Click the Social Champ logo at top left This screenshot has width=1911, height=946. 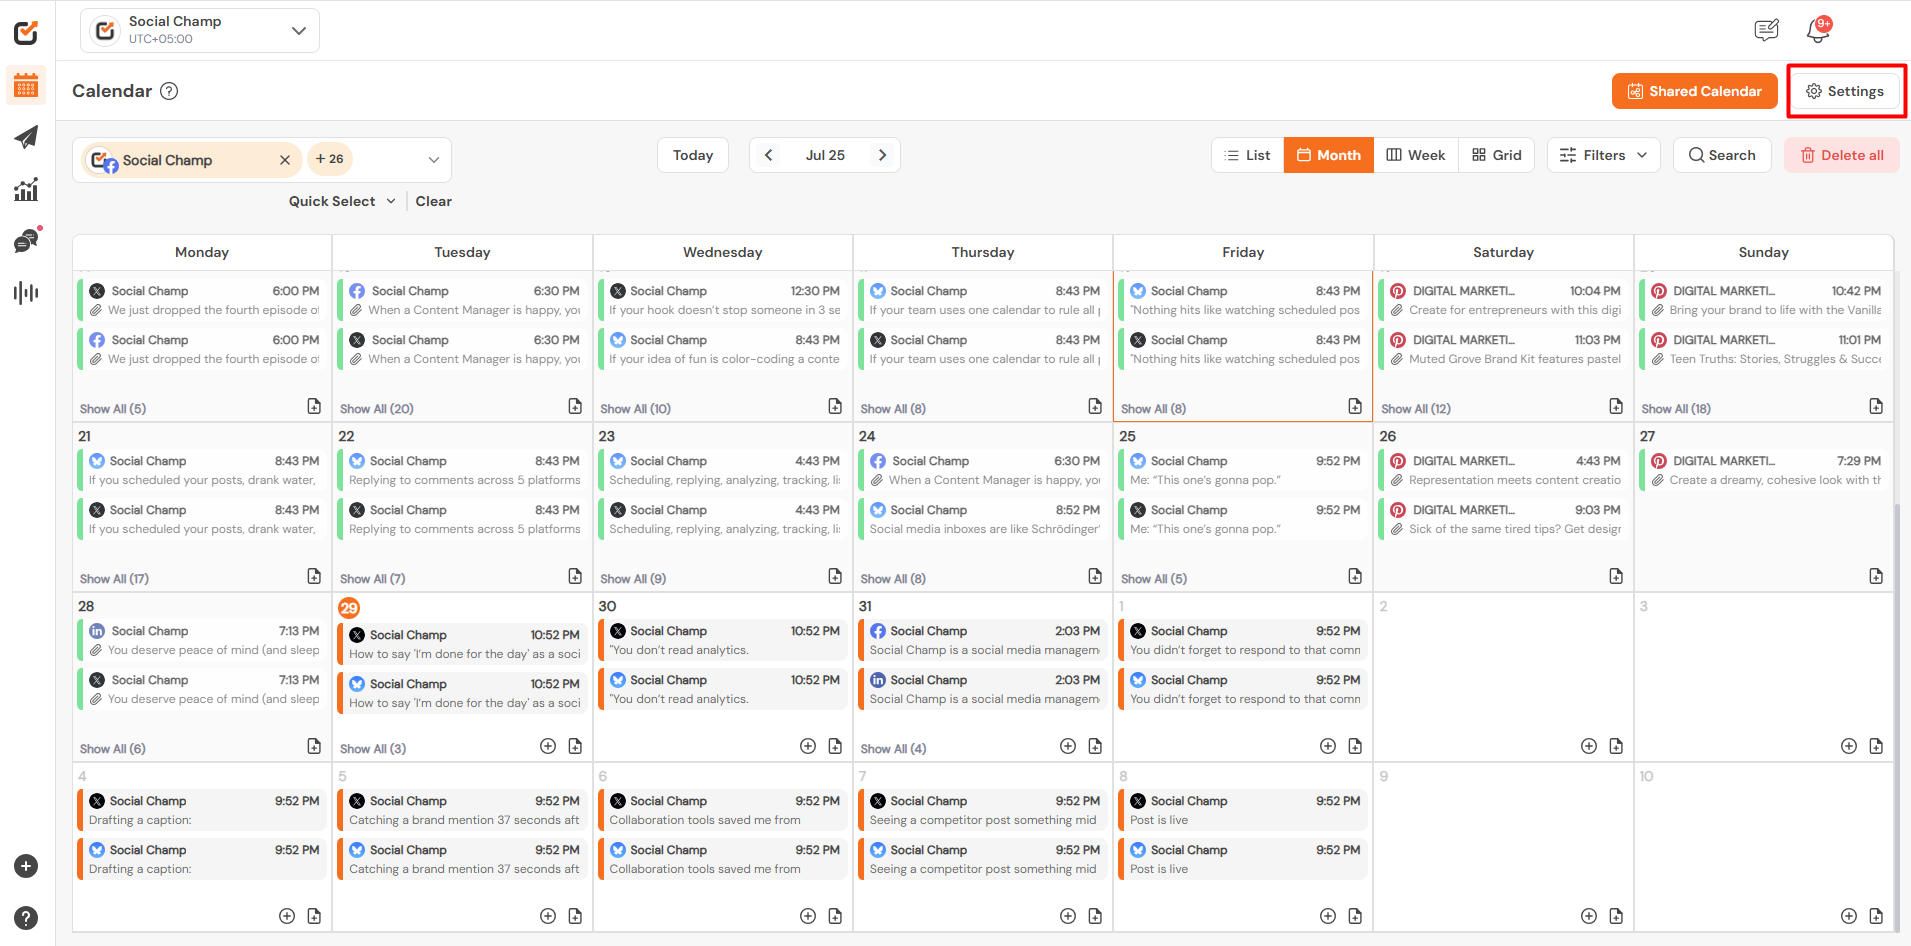click(26, 33)
